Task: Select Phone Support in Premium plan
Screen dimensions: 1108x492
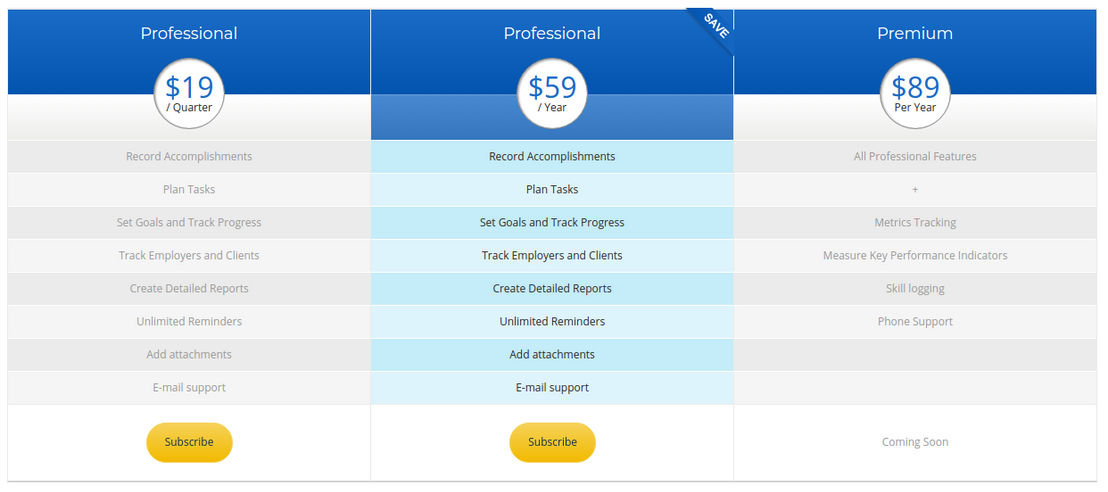Action: coord(915,322)
